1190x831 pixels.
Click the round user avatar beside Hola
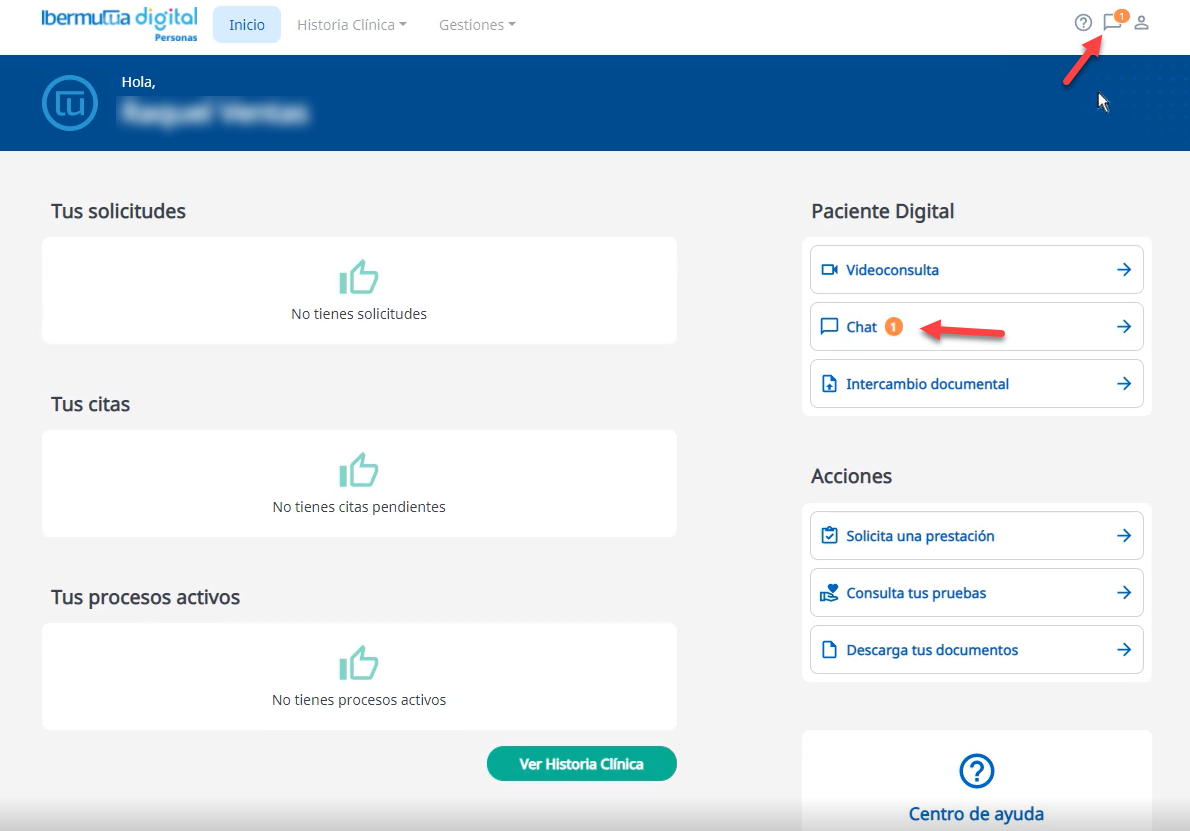pyautogui.click(x=70, y=103)
